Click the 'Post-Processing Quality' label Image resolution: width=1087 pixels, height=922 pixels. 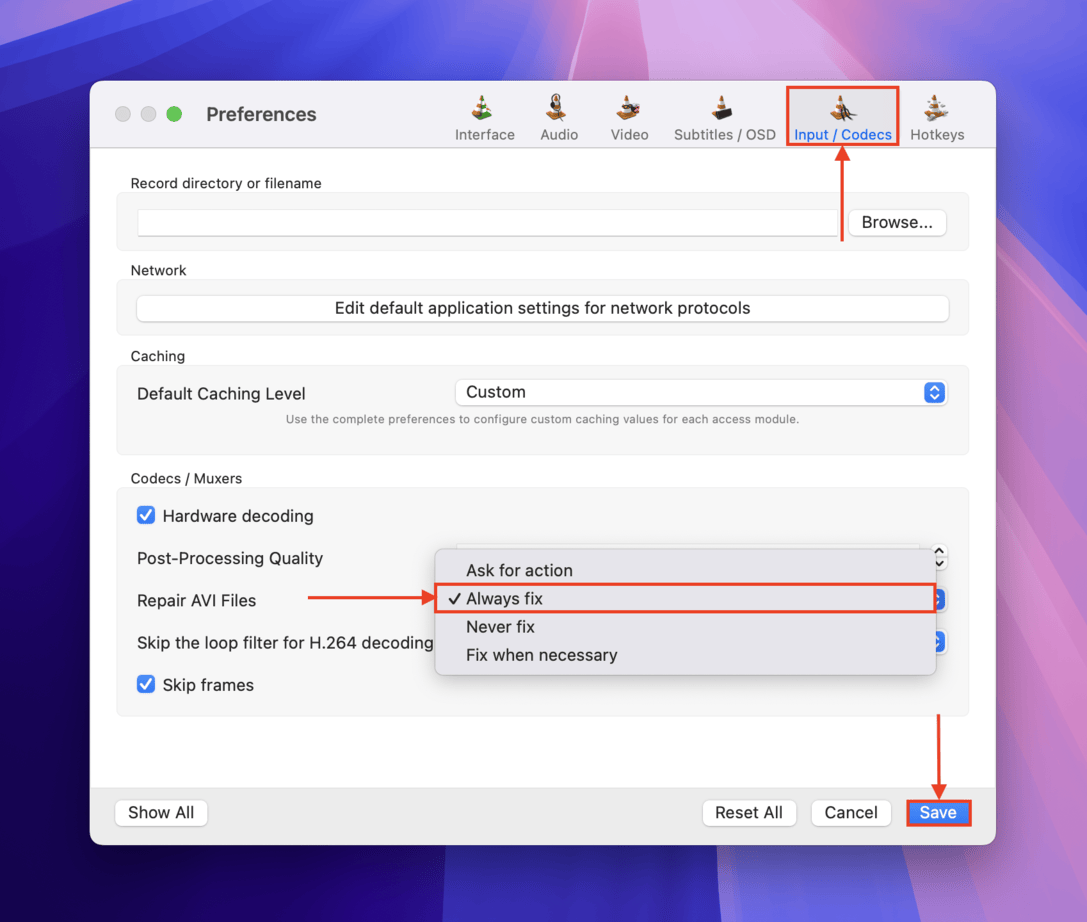click(229, 558)
